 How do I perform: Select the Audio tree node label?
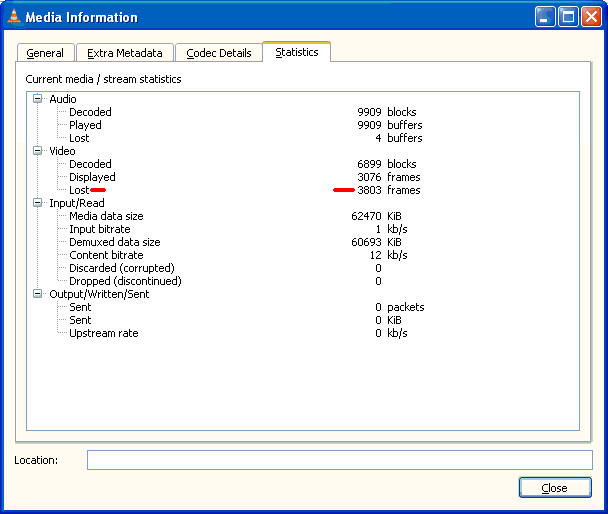coord(63,99)
